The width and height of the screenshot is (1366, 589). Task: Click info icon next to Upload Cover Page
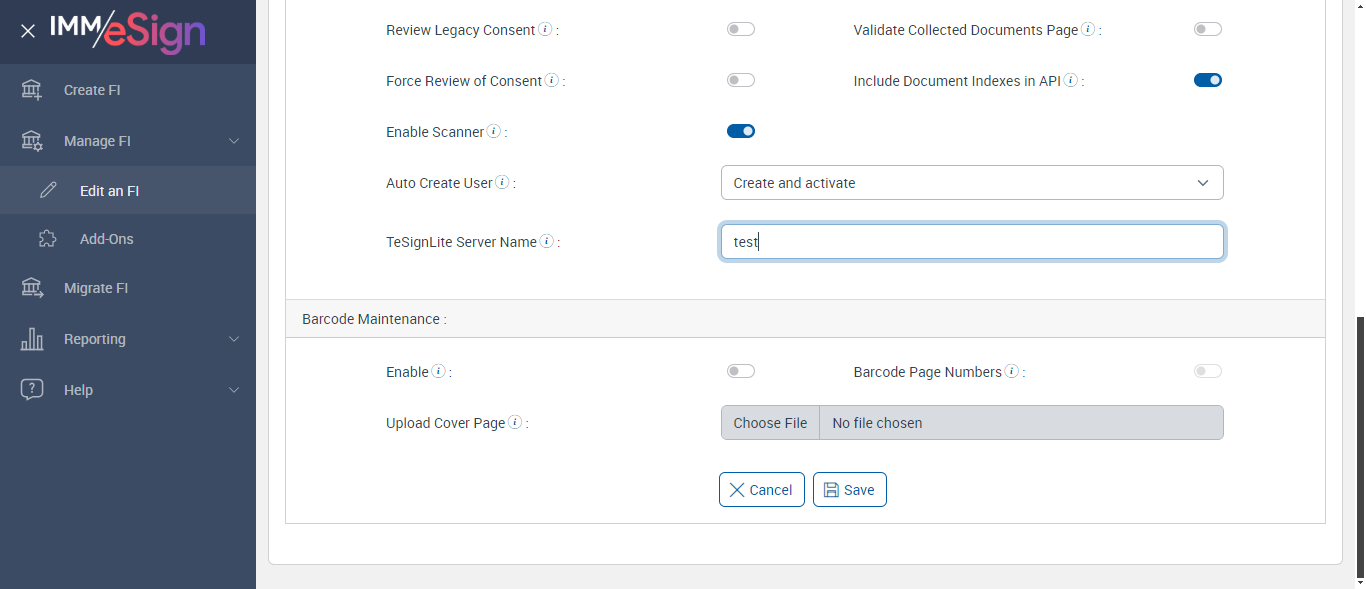coord(515,422)
